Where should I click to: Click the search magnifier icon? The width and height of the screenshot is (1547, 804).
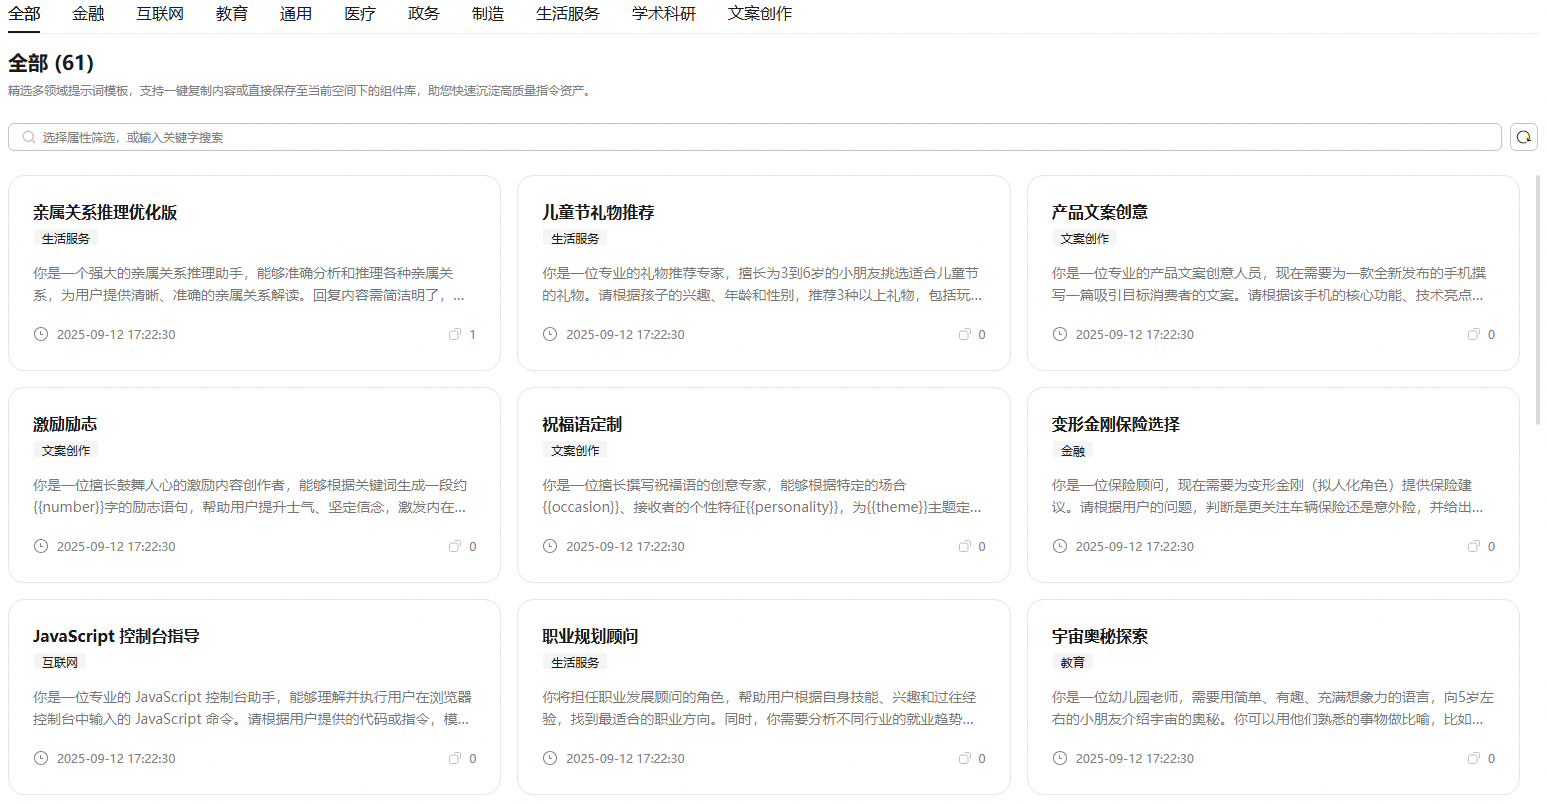pos(29,137)
